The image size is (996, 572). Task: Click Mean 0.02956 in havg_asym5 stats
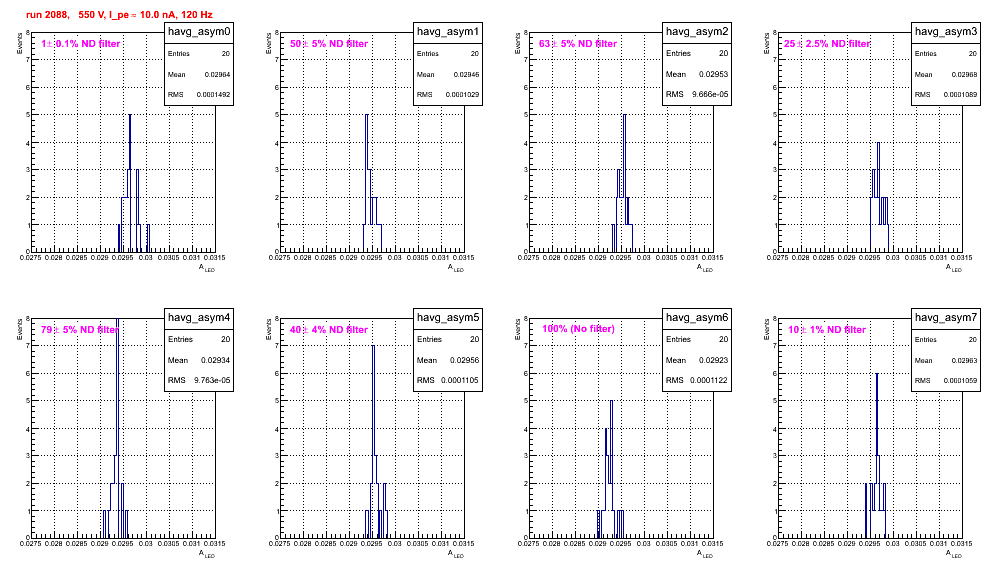[448, 360]
